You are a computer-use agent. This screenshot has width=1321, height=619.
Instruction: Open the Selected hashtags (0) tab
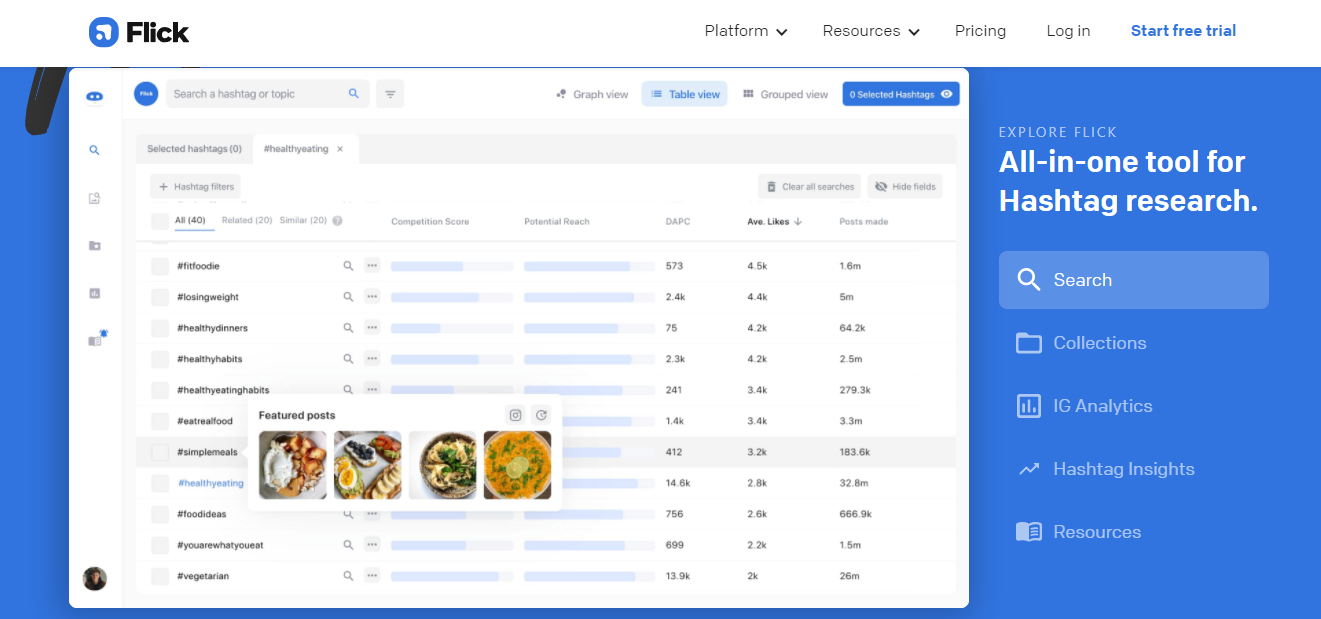[x=194, y=149]
